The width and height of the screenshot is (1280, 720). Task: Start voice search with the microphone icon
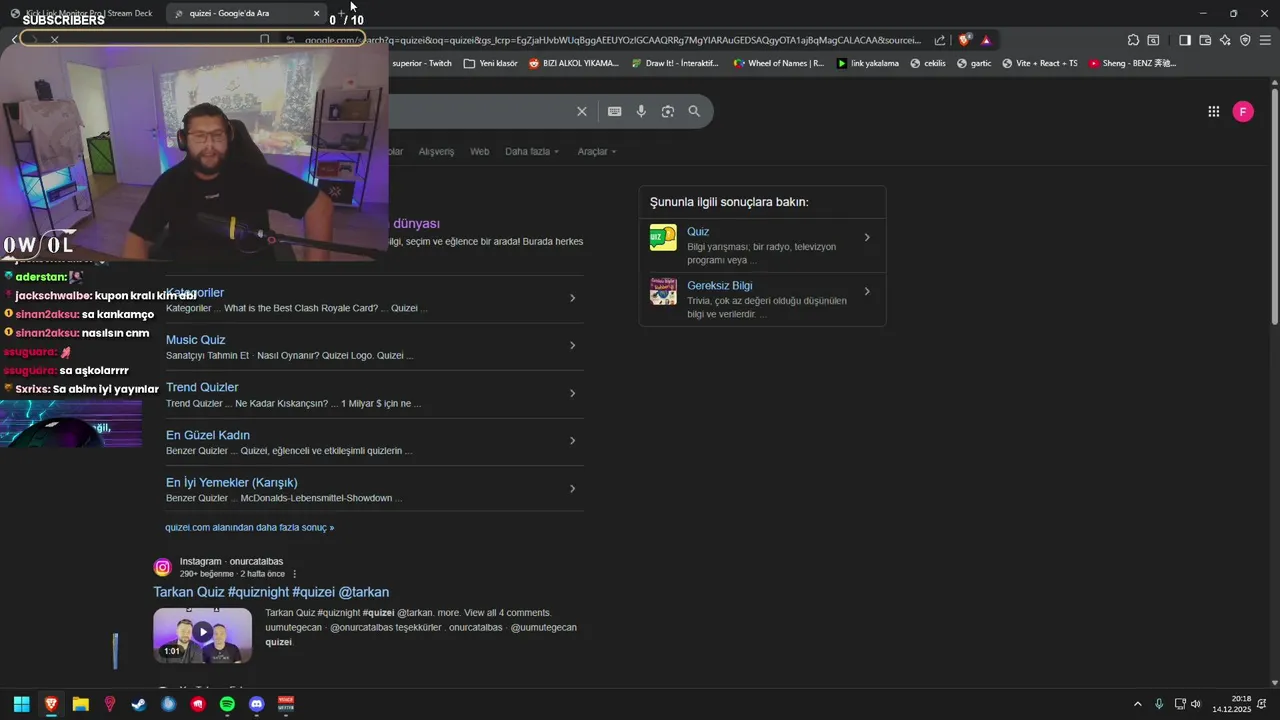tap(641, 111)
